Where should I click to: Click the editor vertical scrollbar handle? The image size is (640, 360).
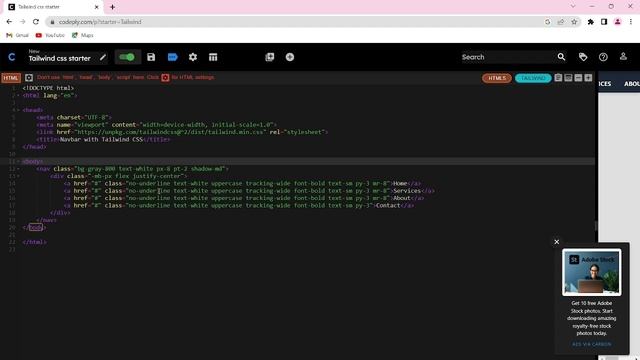[x=596, y=226]
